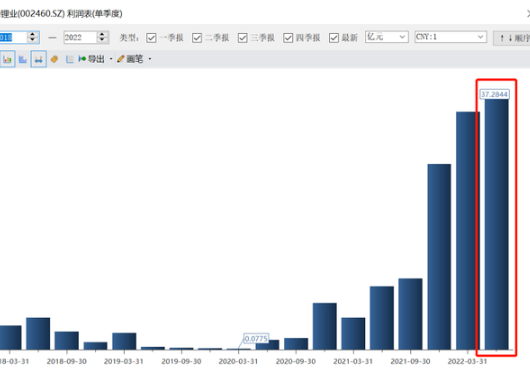Screen dimensions: 530x369
Task: Open the CNY:1 currency dropdown
Action: 451,37
